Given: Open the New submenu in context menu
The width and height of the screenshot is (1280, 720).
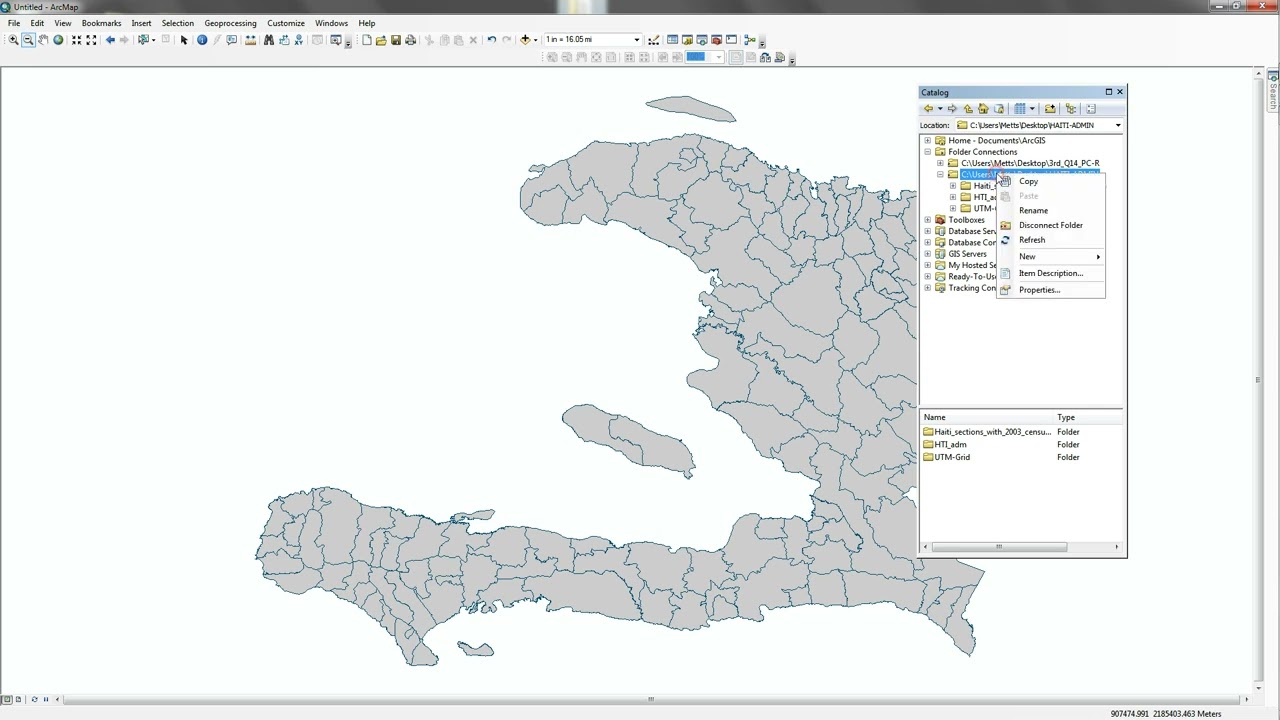Looking at the screenshot, I should pyautogui.click(x=1051, y=257).
